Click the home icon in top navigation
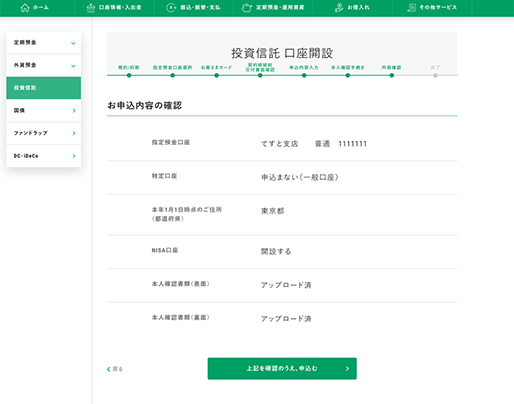514x404 pixels. click(25, 7)
